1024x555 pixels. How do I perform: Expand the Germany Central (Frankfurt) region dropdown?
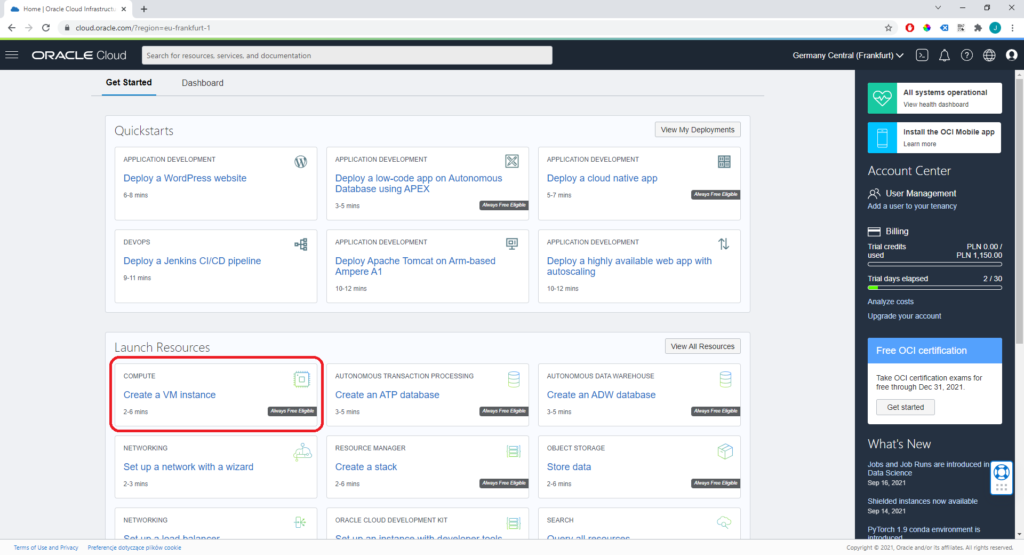[848, 56]
